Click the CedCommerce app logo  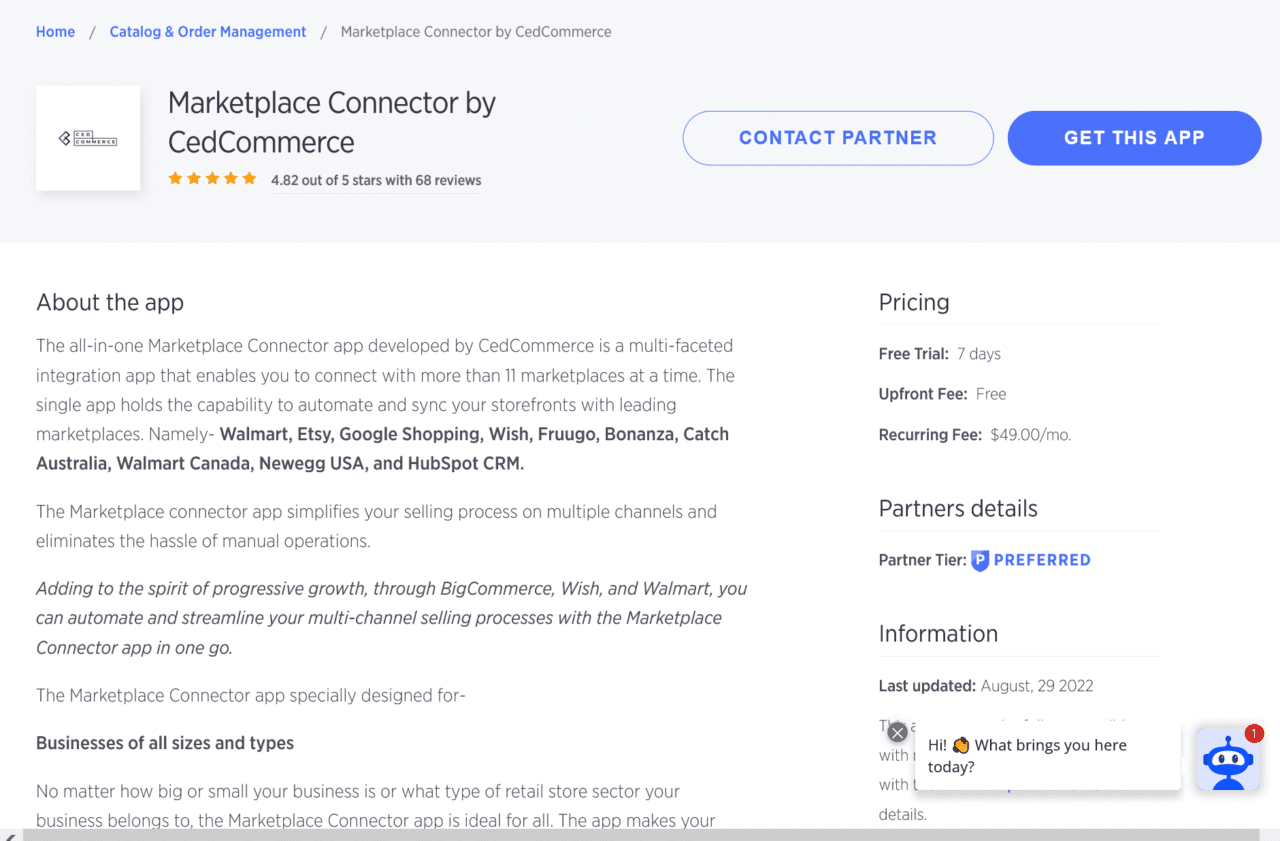(x=87, y=137)
